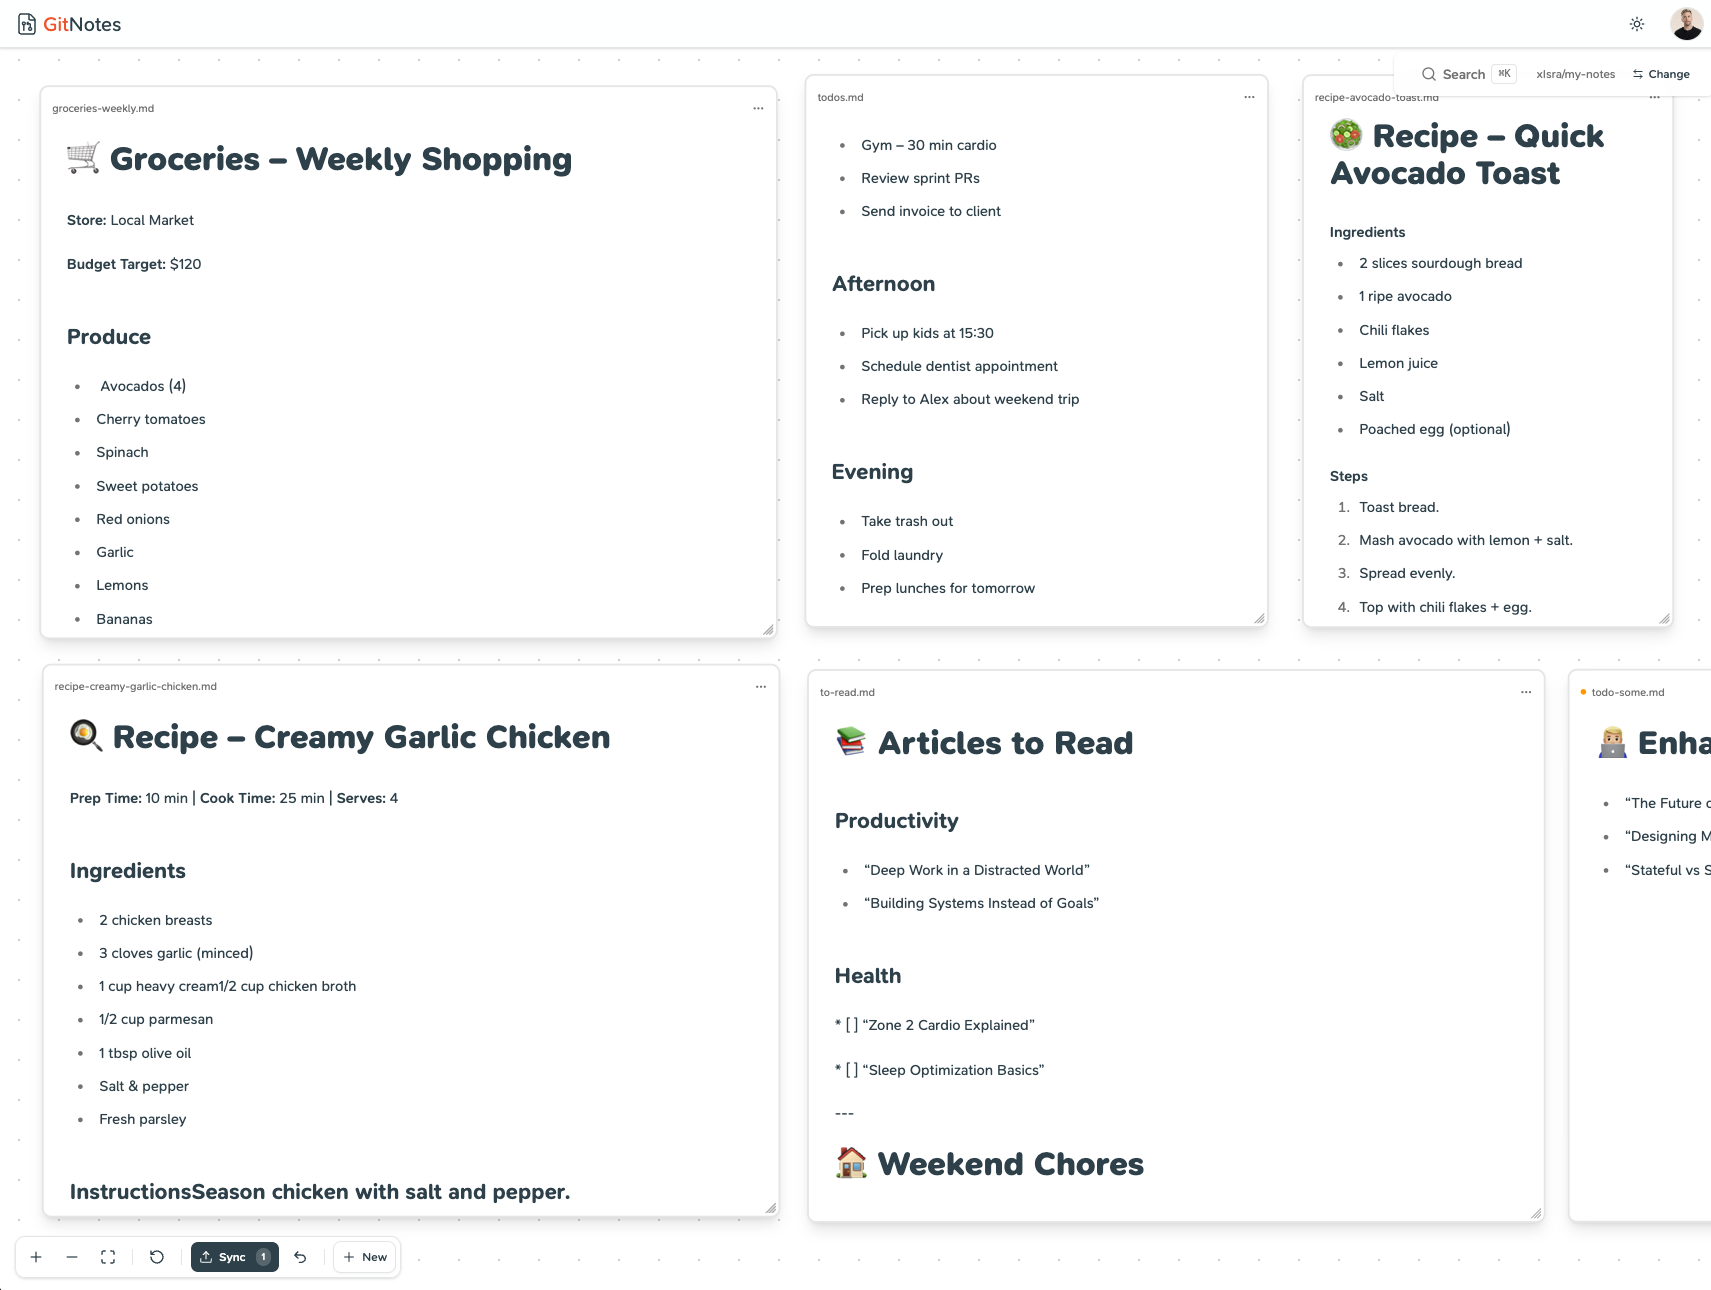Open the recipe-avocado-toast.md ellipsis menu
This screenshot has width=1711, height=1290.
pos(1655,97)
